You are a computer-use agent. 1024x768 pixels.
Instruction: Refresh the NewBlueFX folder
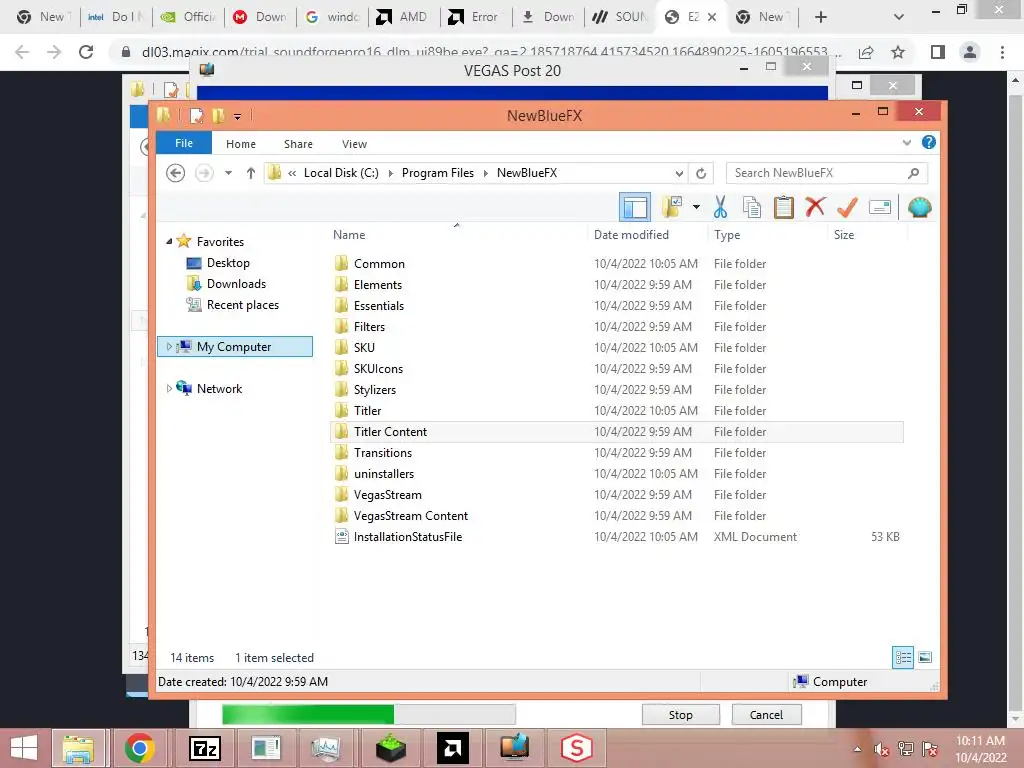[x=701, y=173]
